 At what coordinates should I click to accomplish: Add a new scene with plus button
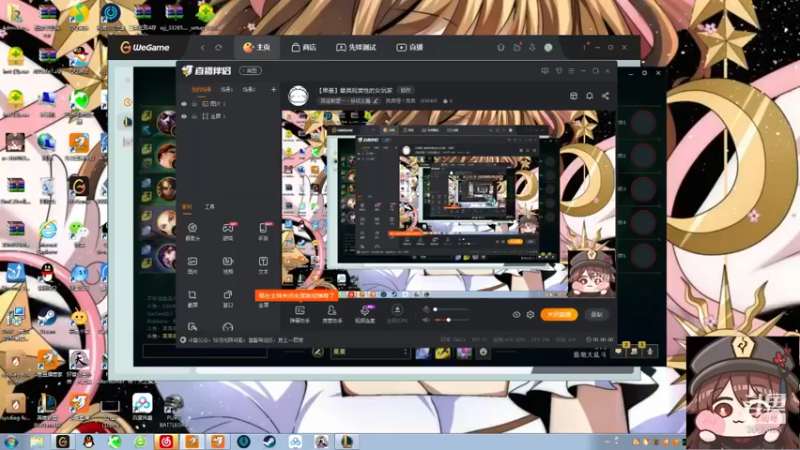pyautogui.click(x=273, y=90)
